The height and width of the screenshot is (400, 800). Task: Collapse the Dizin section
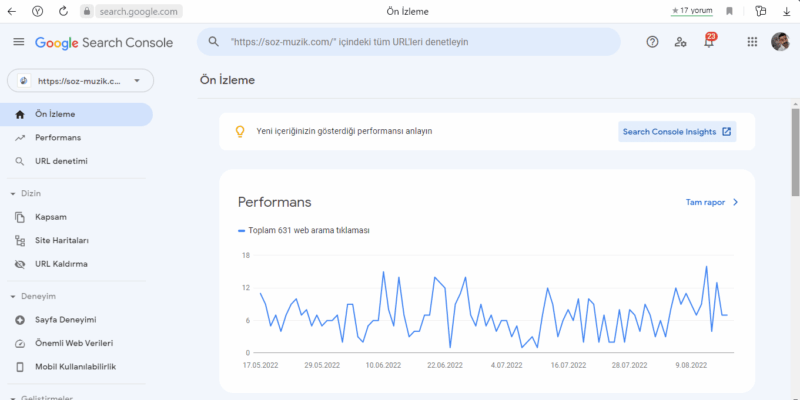12,193
